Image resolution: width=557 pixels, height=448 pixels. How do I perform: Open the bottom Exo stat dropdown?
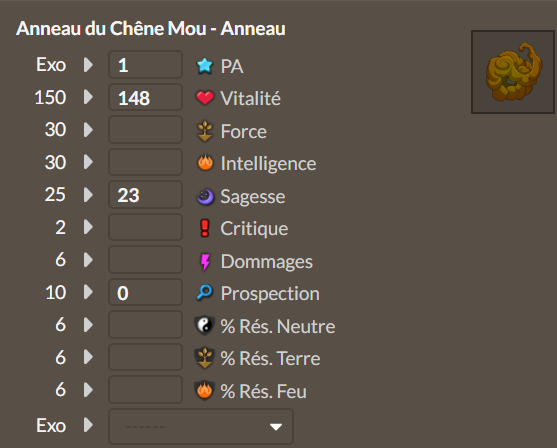(x=201, y=426)
